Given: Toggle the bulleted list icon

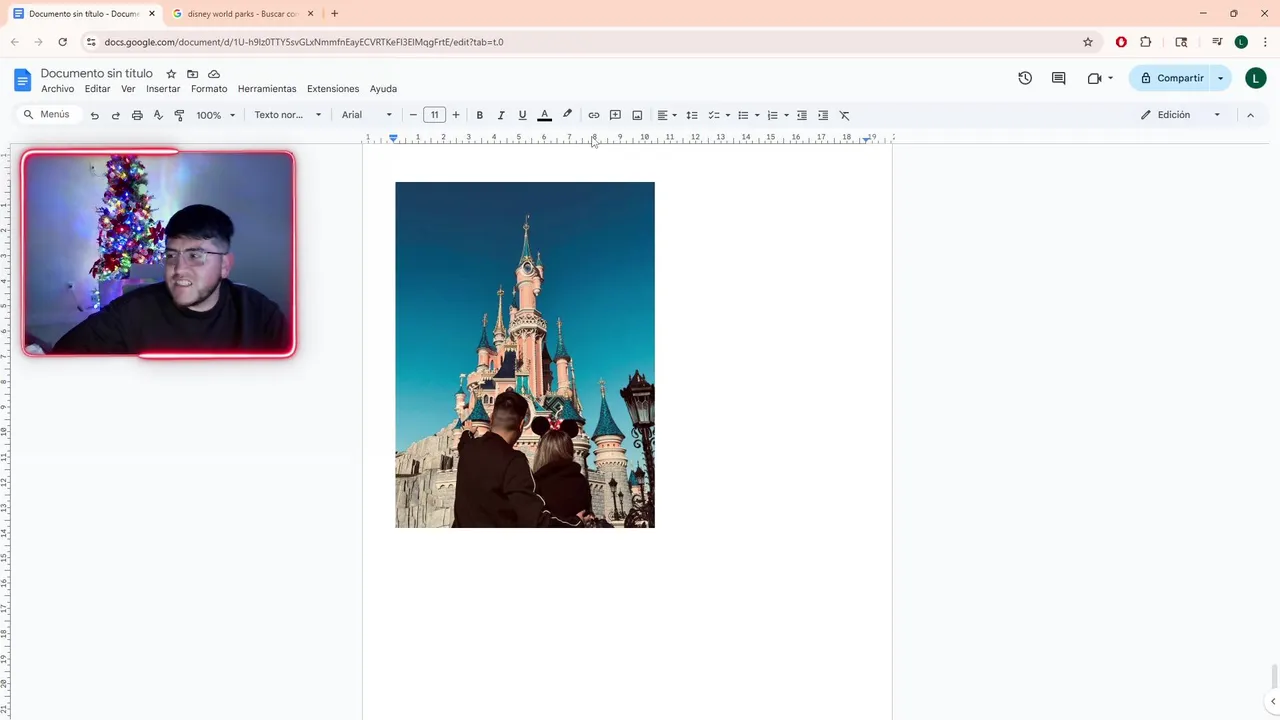Looking at the screenshot, I should [x=743, y=115].
